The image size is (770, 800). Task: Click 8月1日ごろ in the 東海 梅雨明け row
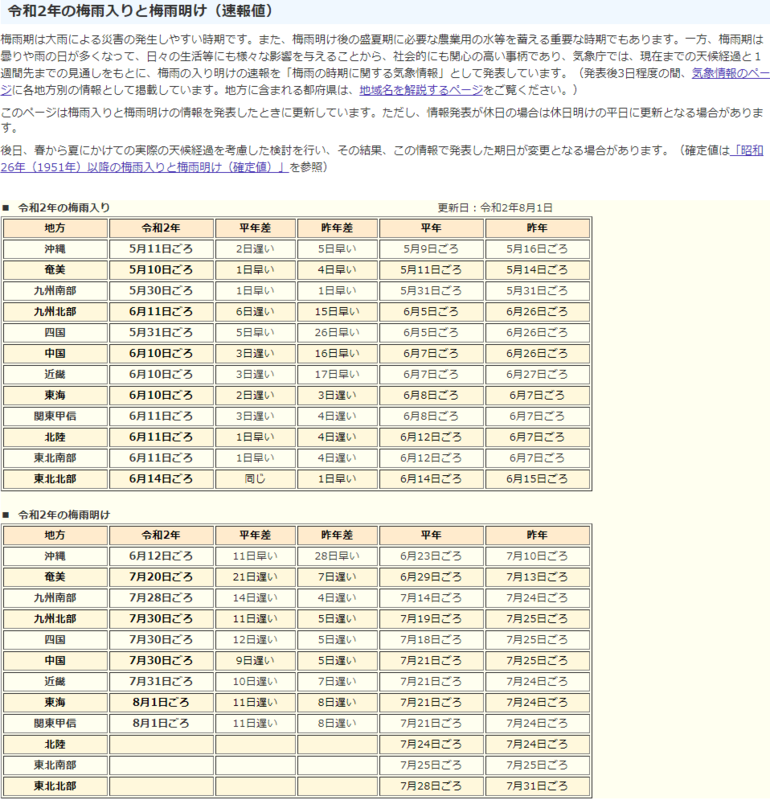pyautogui.click(x=161, y=703)
